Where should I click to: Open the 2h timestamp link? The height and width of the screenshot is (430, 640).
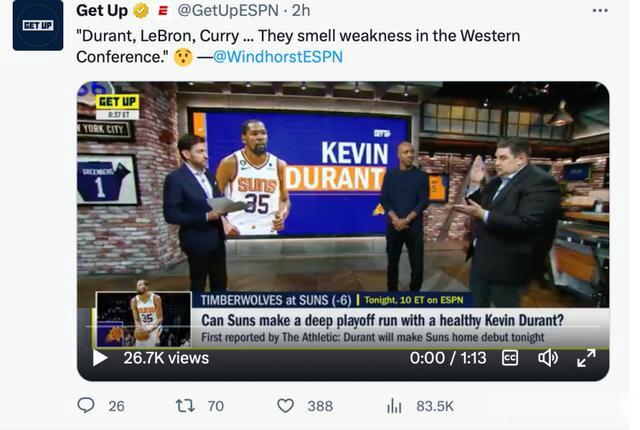(x=300, y=11)
